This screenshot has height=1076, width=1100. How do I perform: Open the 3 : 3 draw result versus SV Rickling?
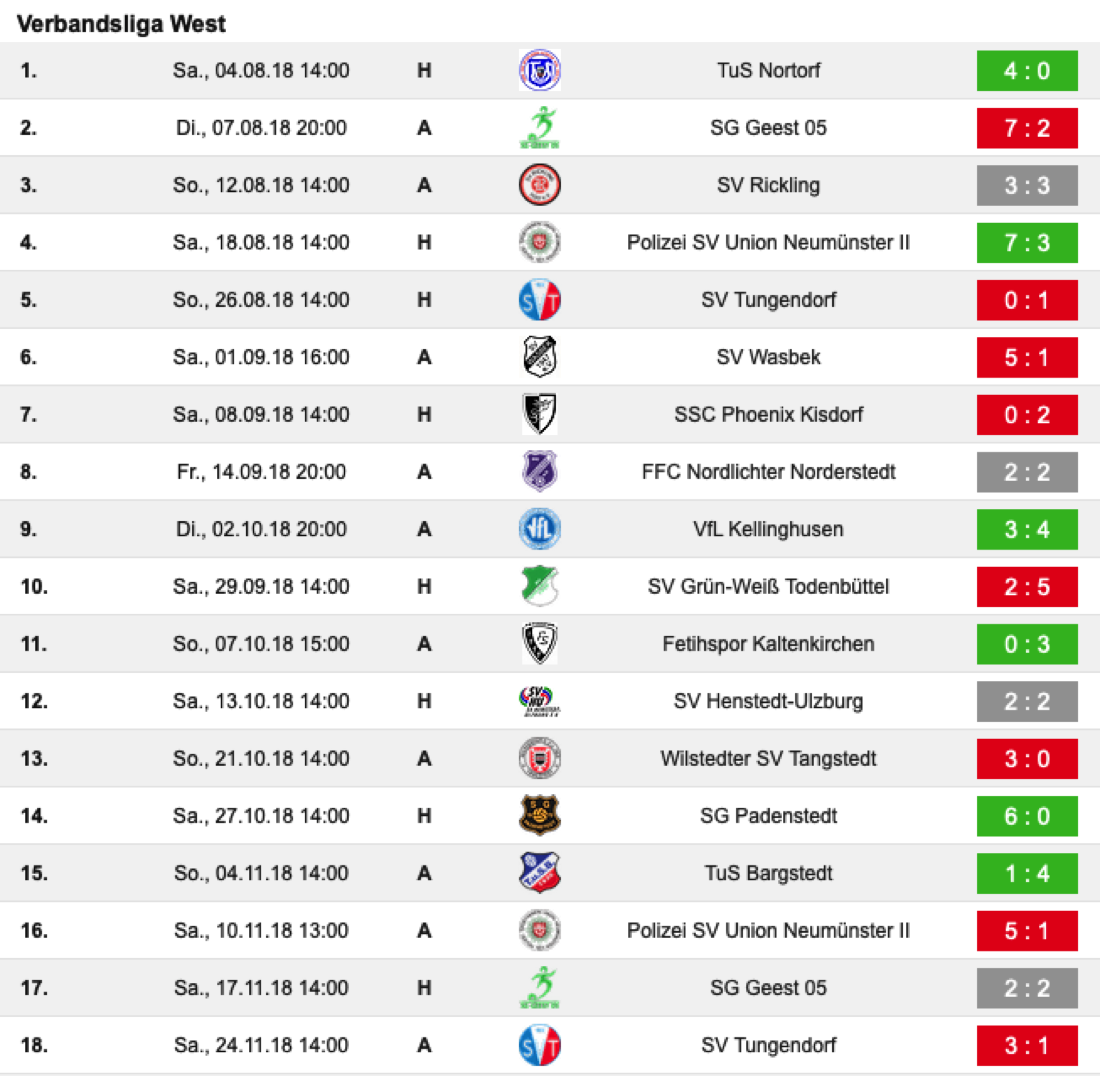click(x=1027, y=185)
